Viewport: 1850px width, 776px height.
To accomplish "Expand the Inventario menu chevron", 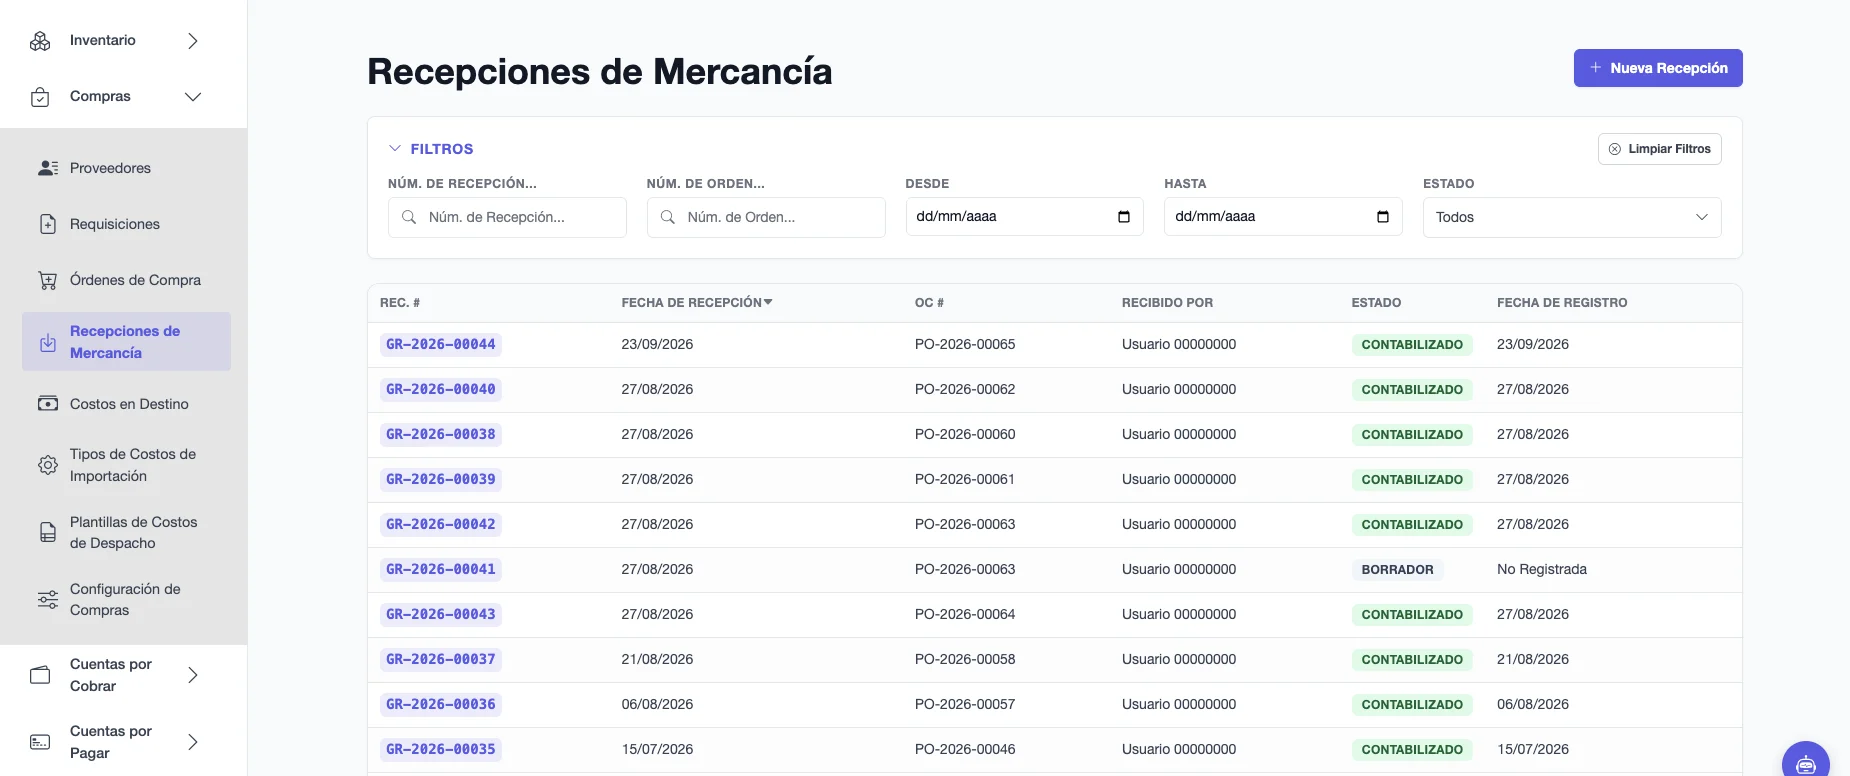I will pos(193,41).
